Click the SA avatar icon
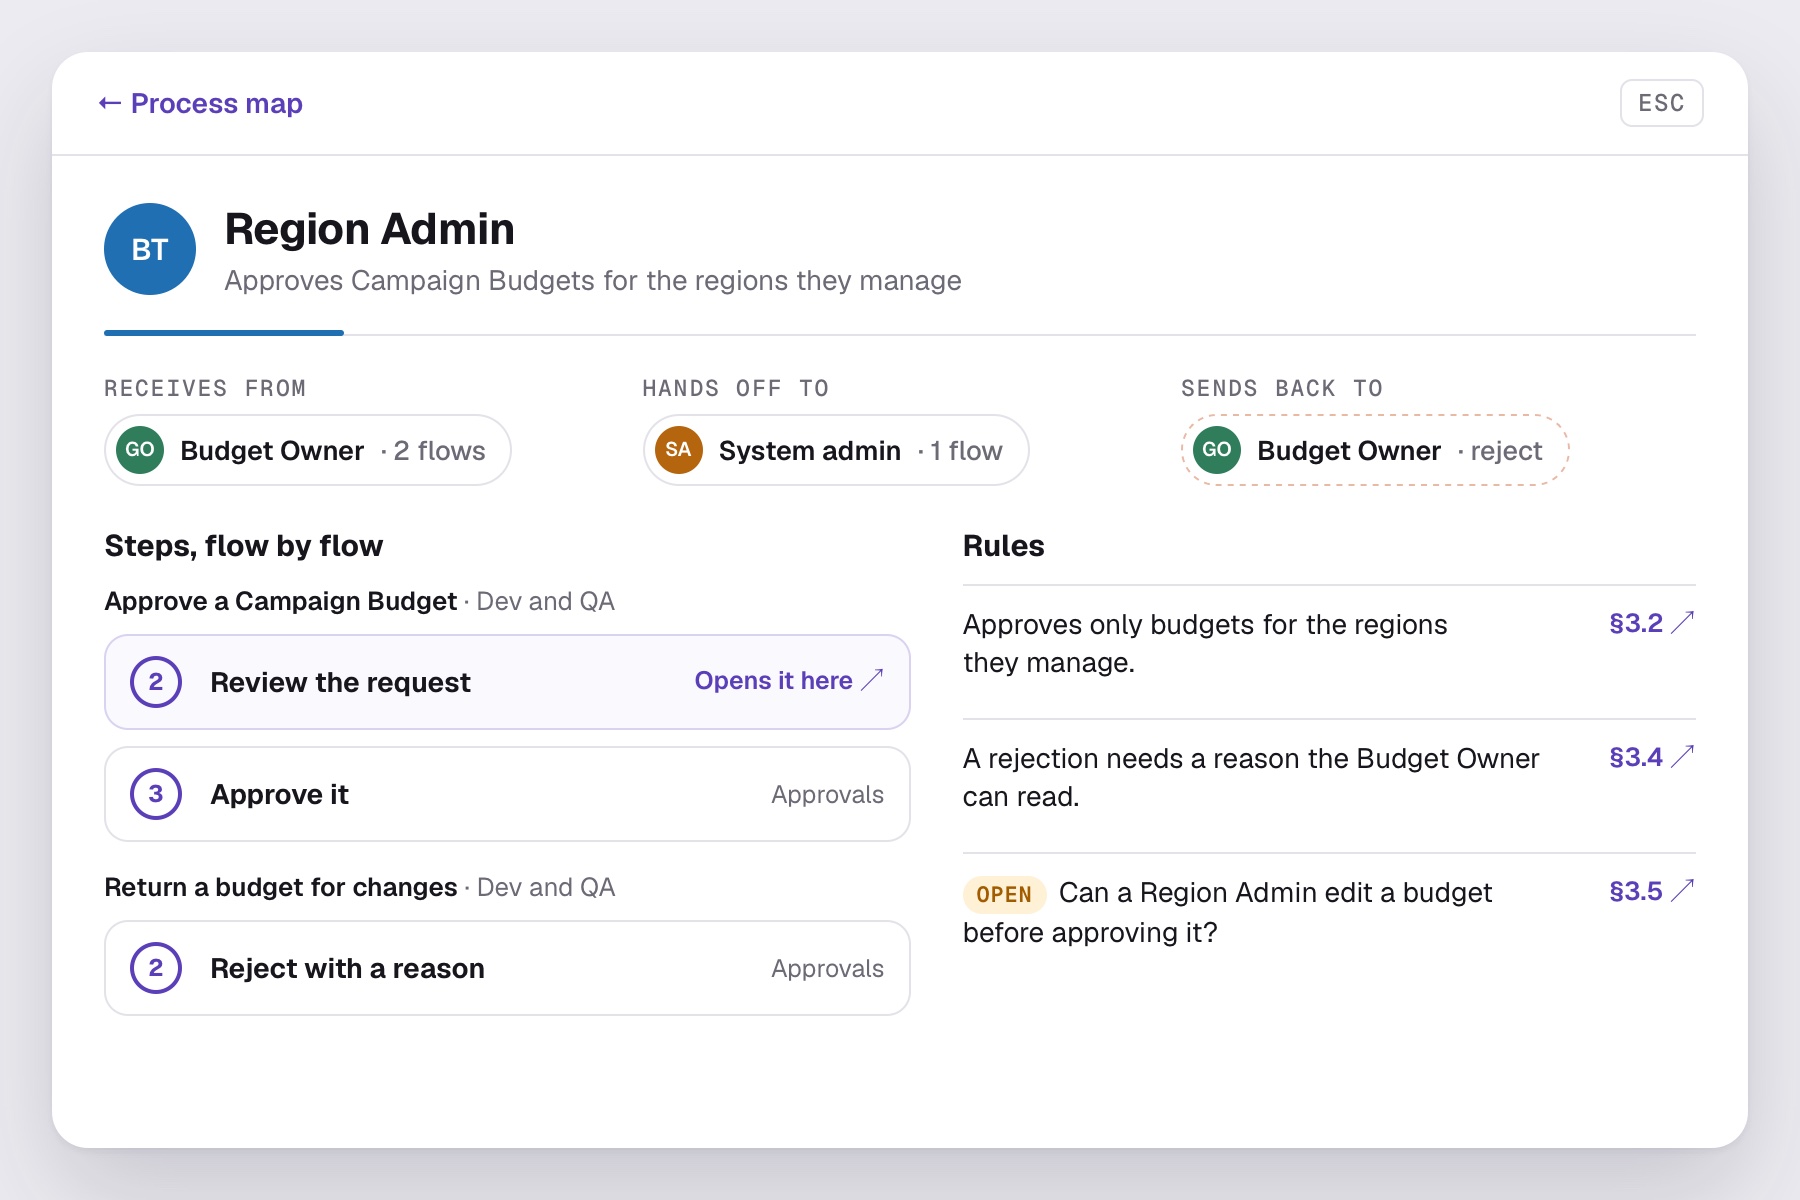 [x=679, y=450]
